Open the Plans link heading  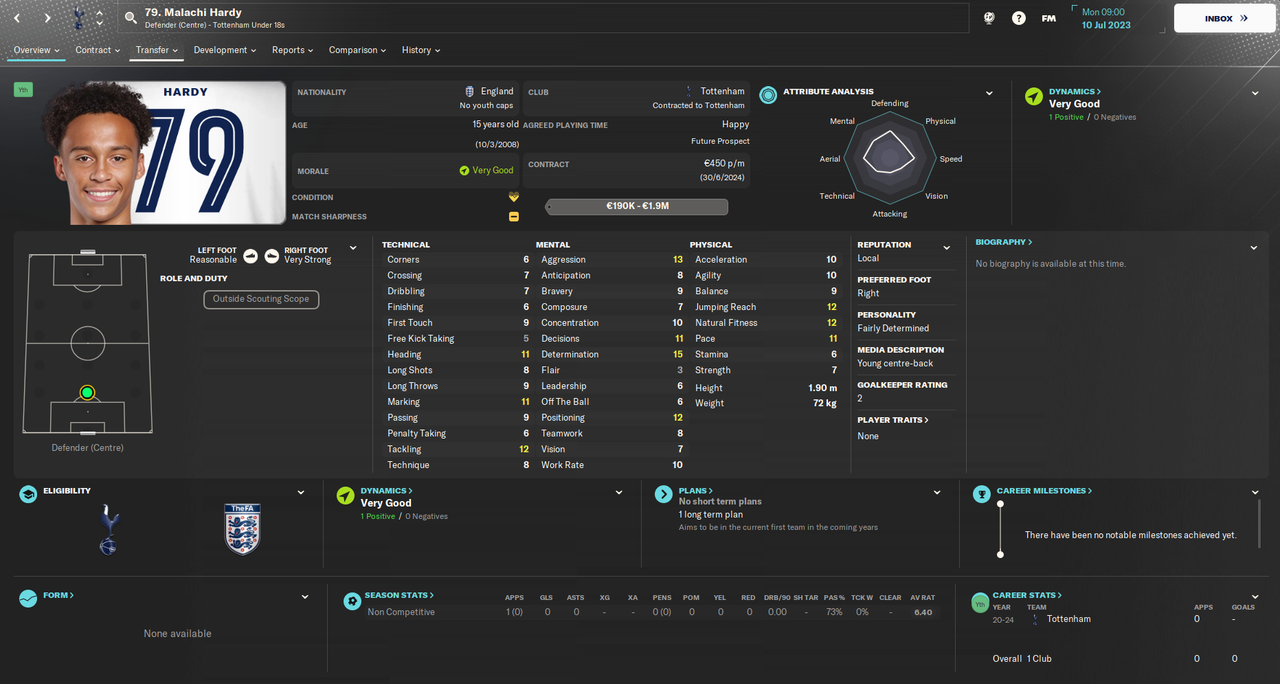click(695, 491)
